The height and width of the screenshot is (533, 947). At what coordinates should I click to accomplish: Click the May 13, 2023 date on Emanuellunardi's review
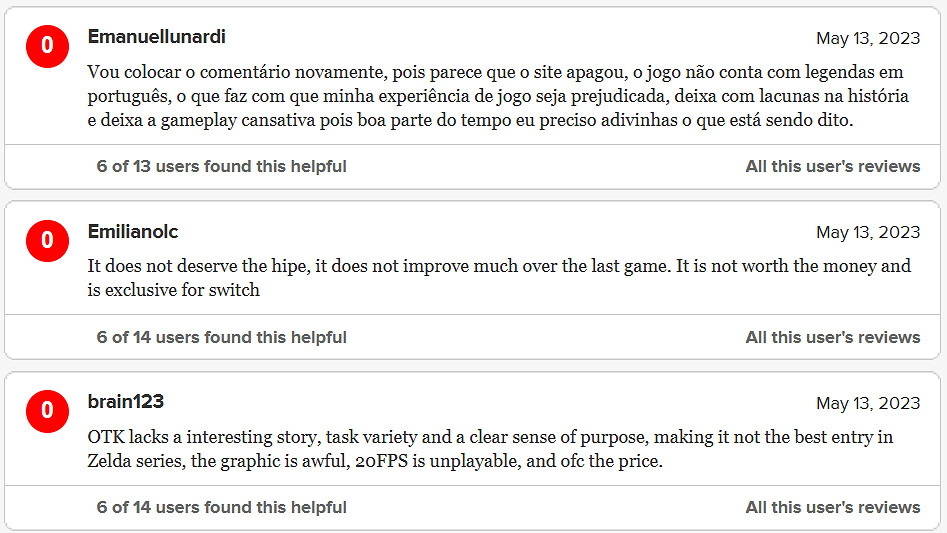point(867,39)
